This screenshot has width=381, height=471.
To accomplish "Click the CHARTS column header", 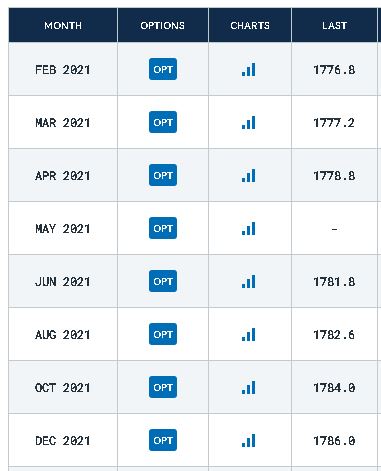I will click(250, 25).
